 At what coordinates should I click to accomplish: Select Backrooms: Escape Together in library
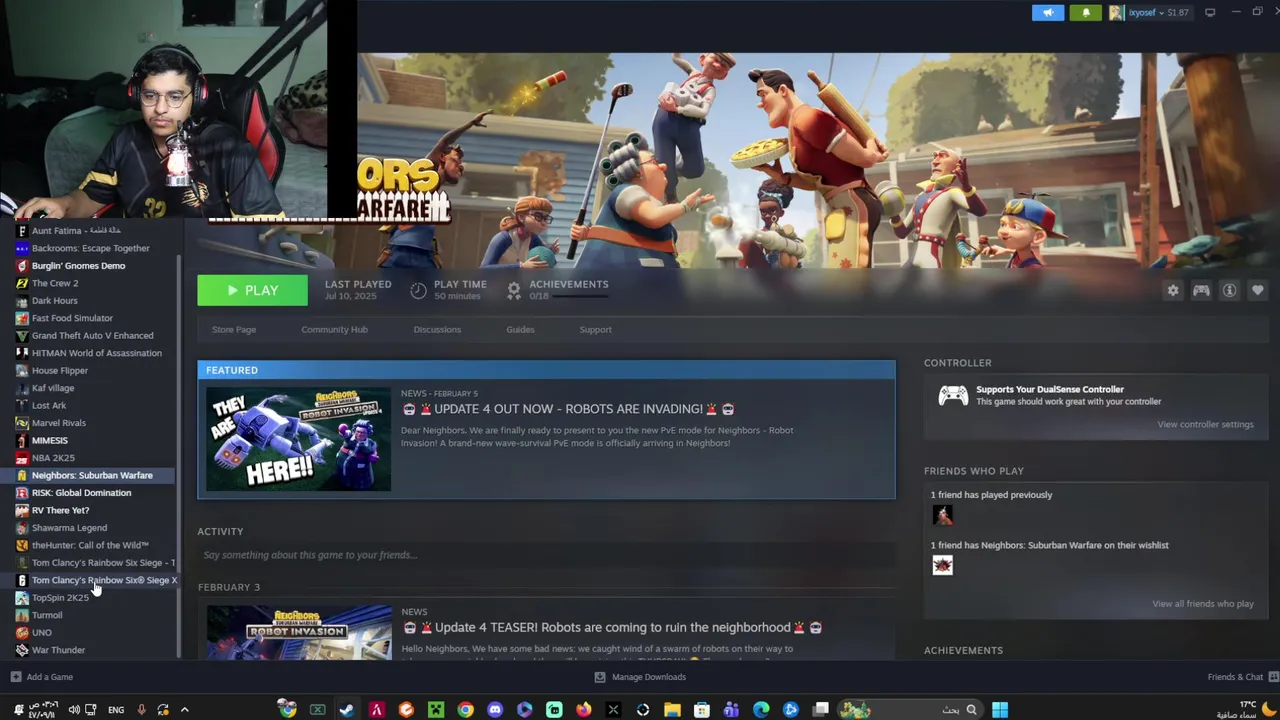90,248
